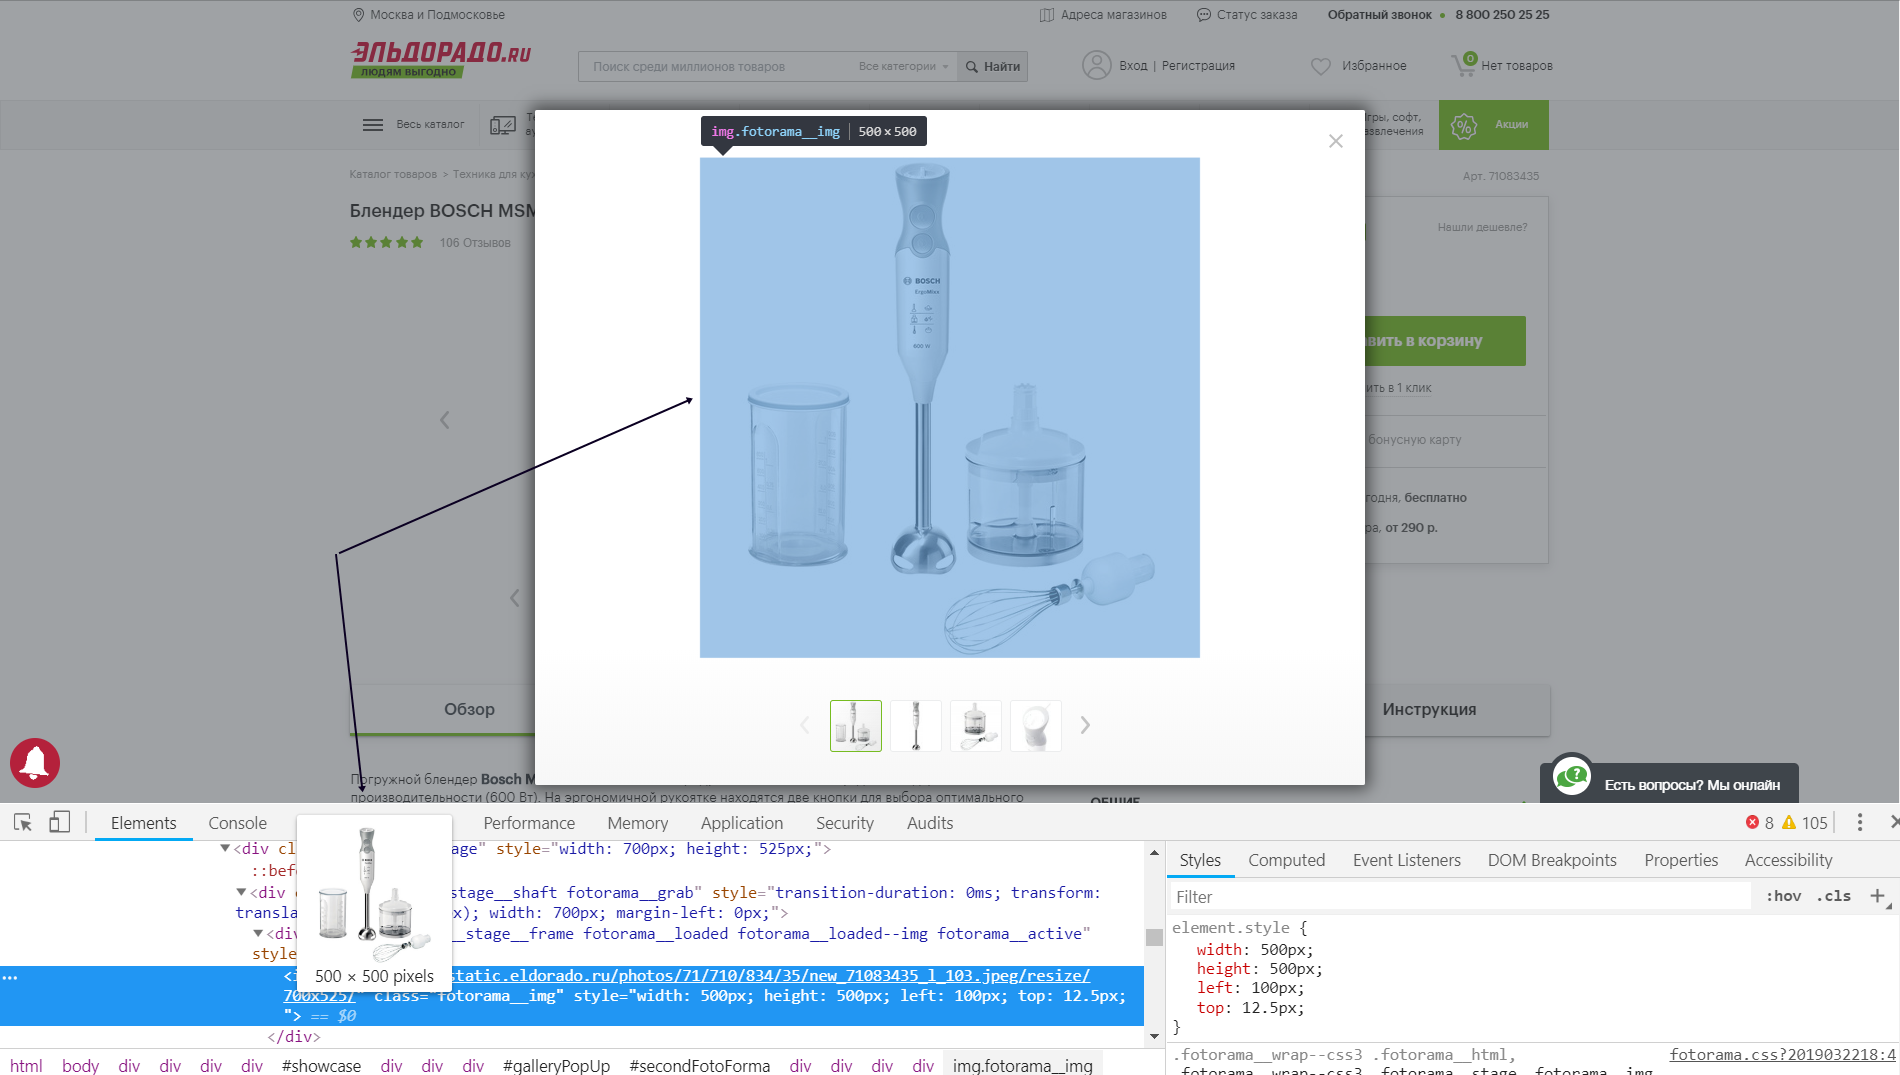Click the yellow warnings count icon
This screenshot has height=1075, width=1900.
(1789, 822)
